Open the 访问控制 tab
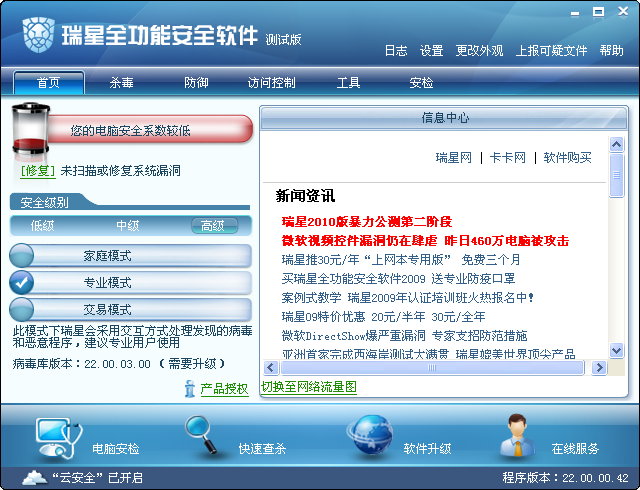The height and width of the screenshot is (490, 640). (271, 82)
